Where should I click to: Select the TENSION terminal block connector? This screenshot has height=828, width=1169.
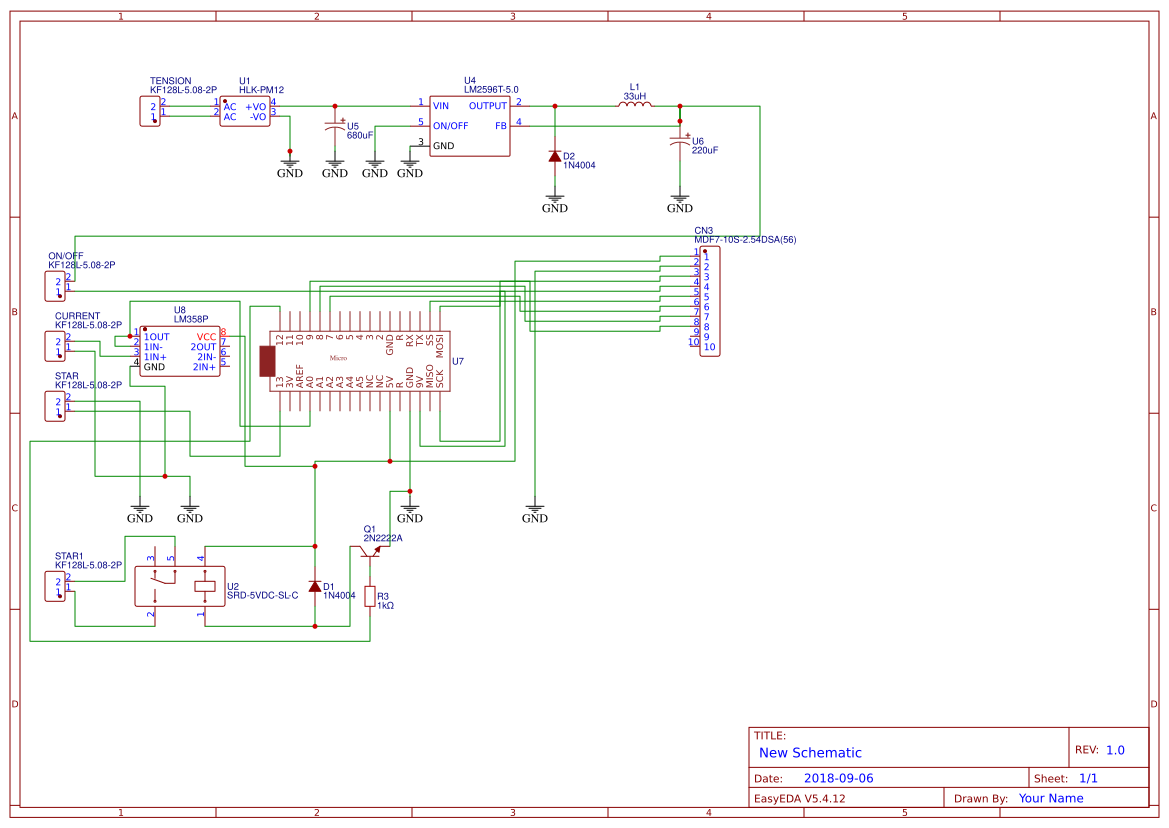pos(150,112)
